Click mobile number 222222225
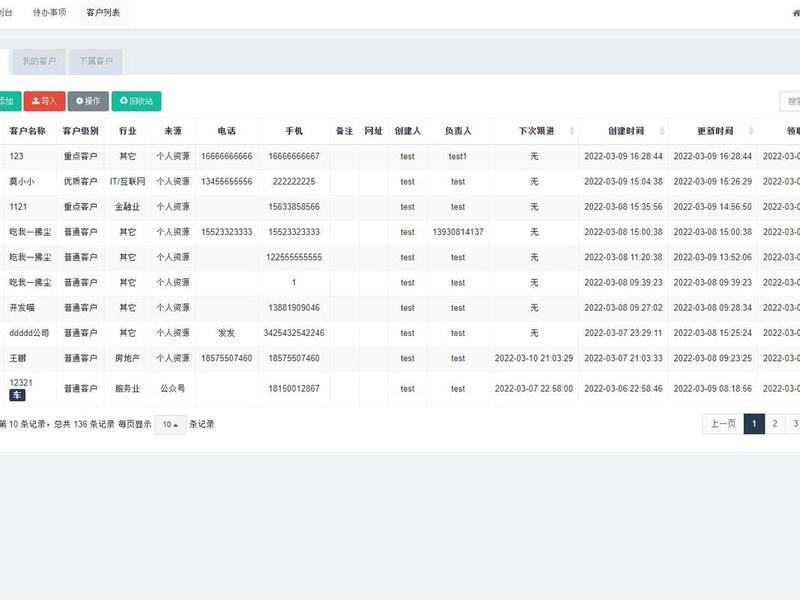 pyautogui.click(x=294, y=182)
